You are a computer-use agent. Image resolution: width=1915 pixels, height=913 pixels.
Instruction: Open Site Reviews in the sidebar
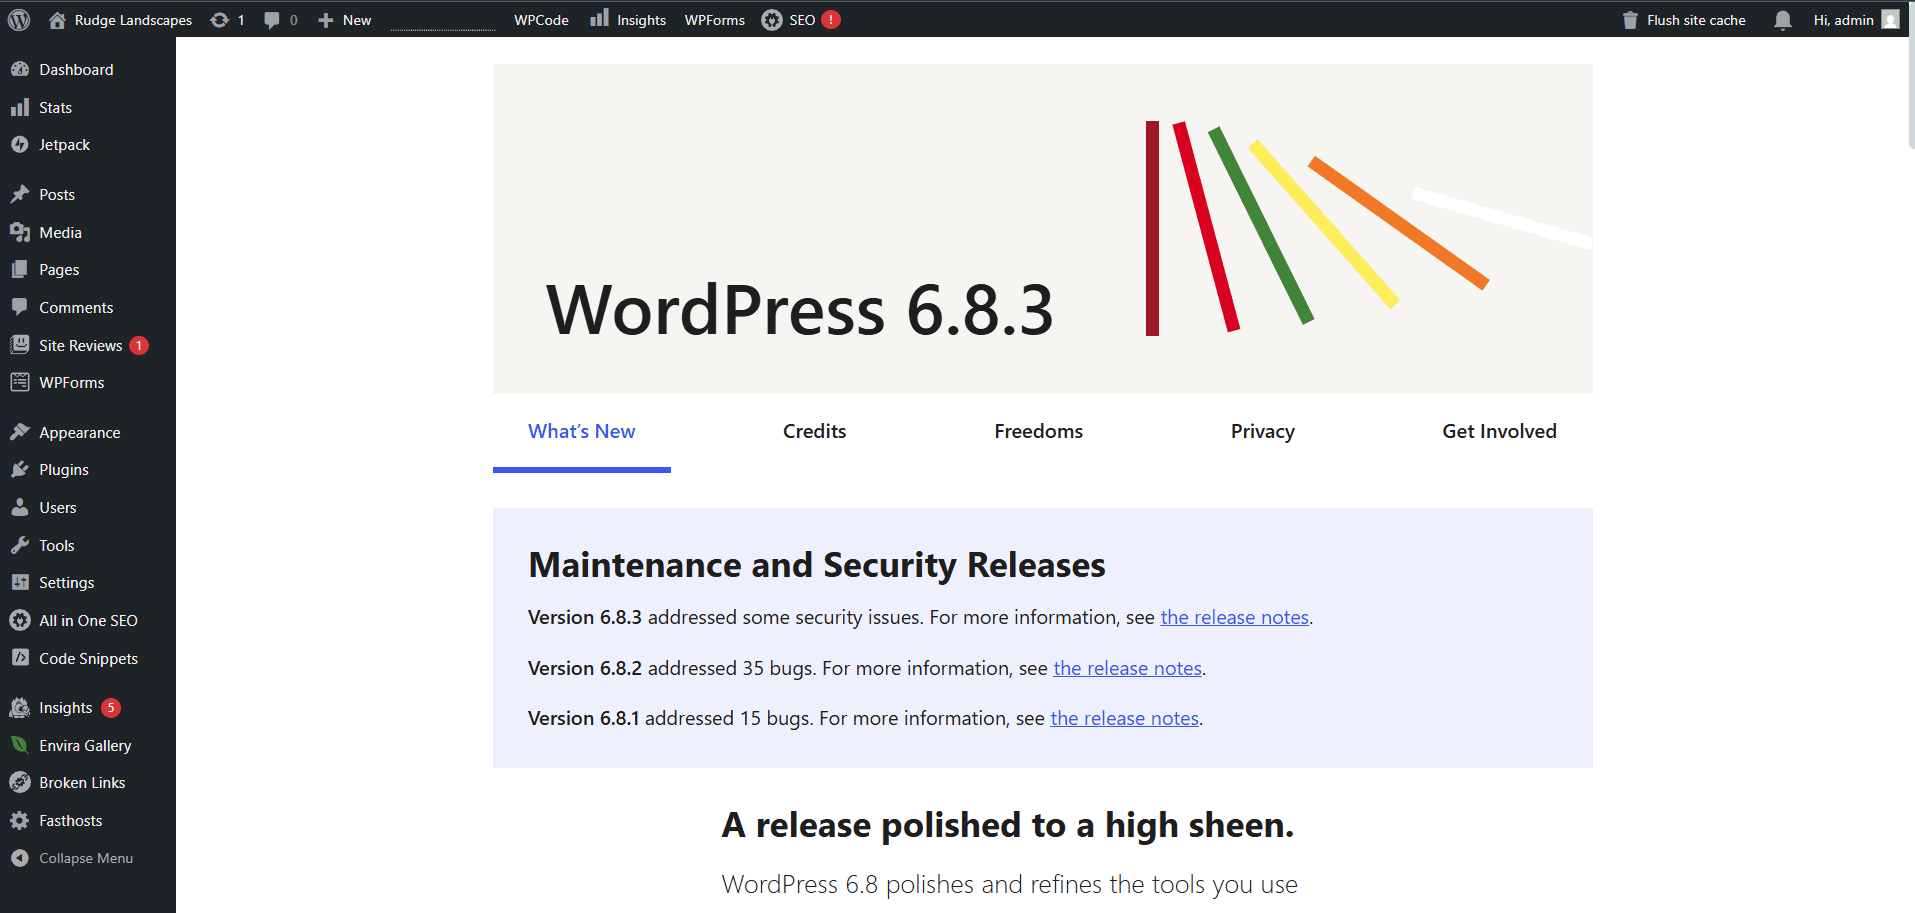point(80,345)
